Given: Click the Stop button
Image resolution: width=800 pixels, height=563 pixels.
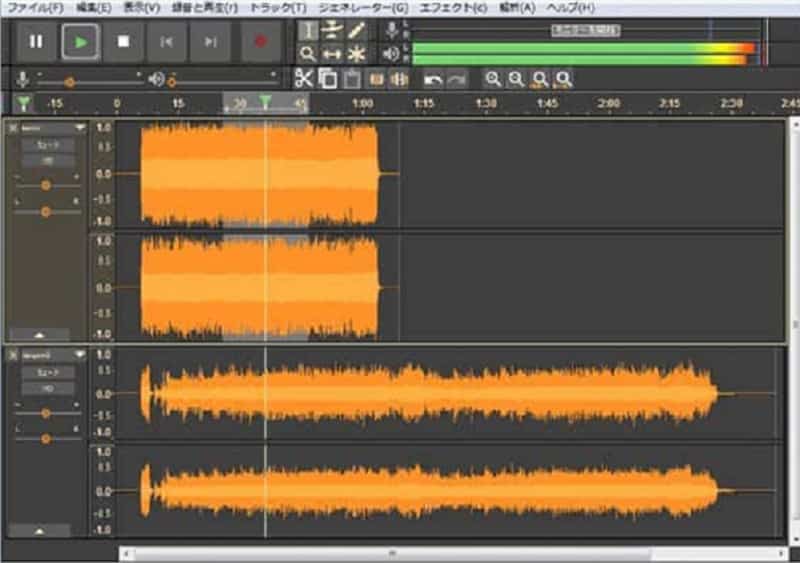Looking at the screenshot, I should pos(123,41).
